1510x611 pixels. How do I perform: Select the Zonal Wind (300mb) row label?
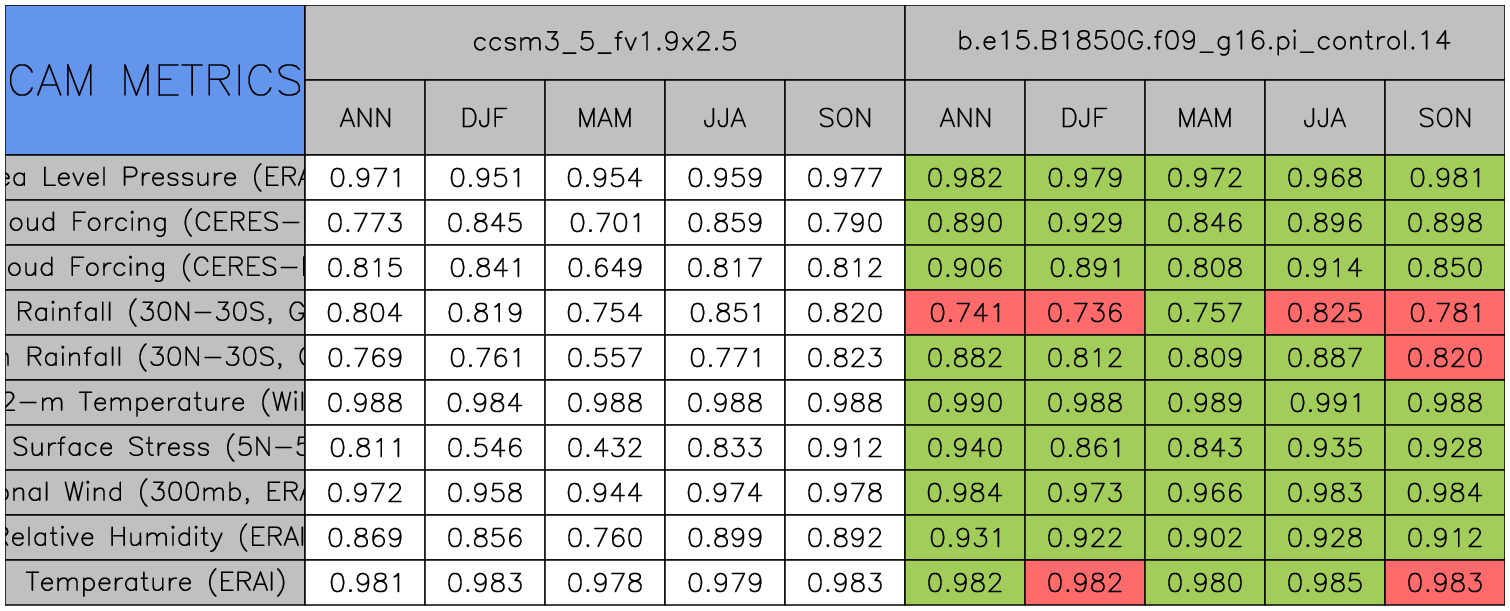tap(155, 493)
